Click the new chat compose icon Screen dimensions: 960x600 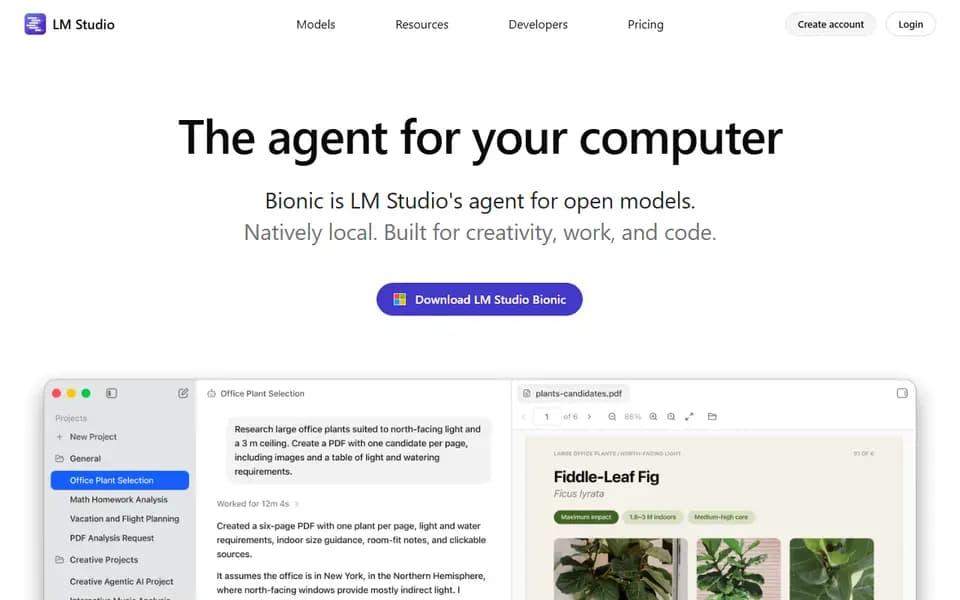tap(183, 393)
